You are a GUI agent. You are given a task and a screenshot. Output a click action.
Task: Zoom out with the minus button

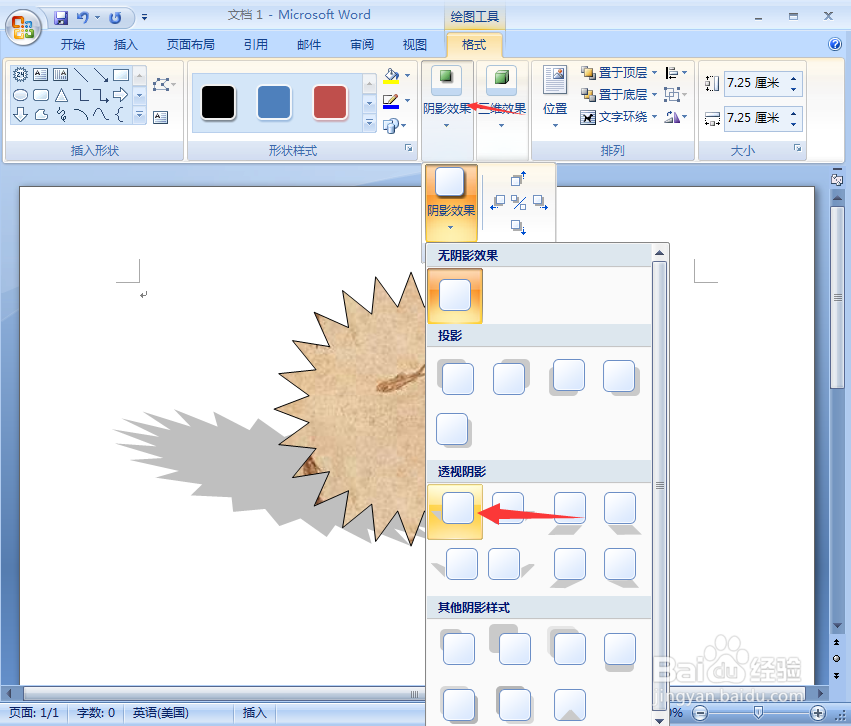coord(700,712)
